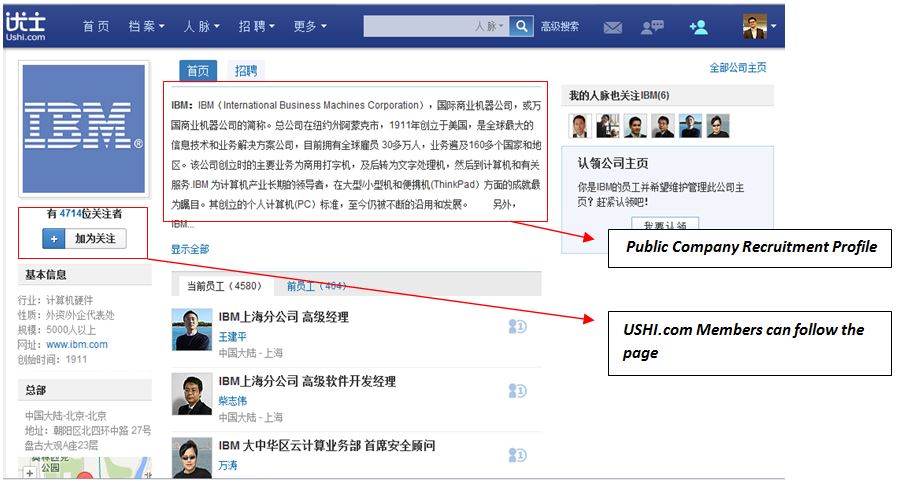Click connection degree icon for 柴志伟
The image size is (902, 494).
click(x=517, y=391)
